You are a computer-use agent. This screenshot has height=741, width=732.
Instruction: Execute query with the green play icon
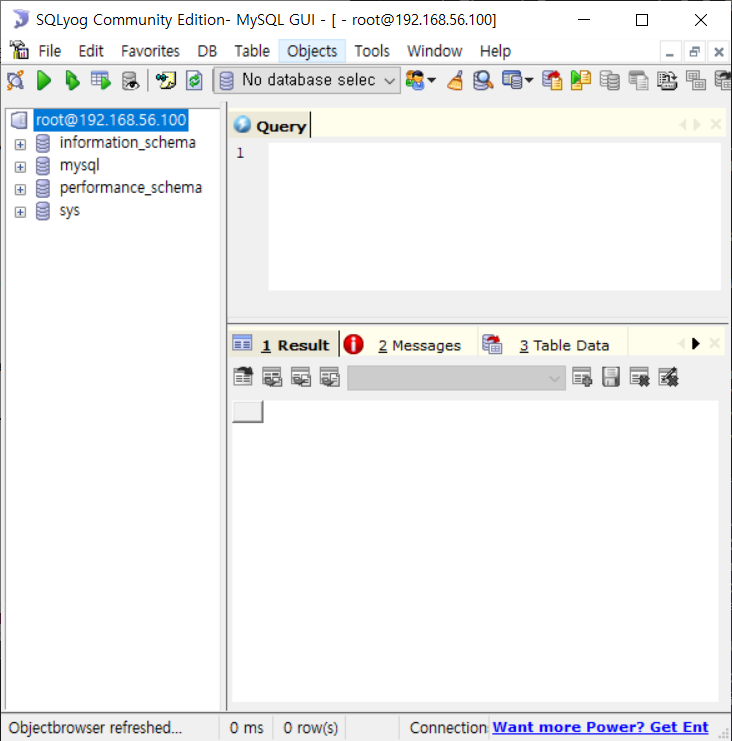click(x=44, y=80)
